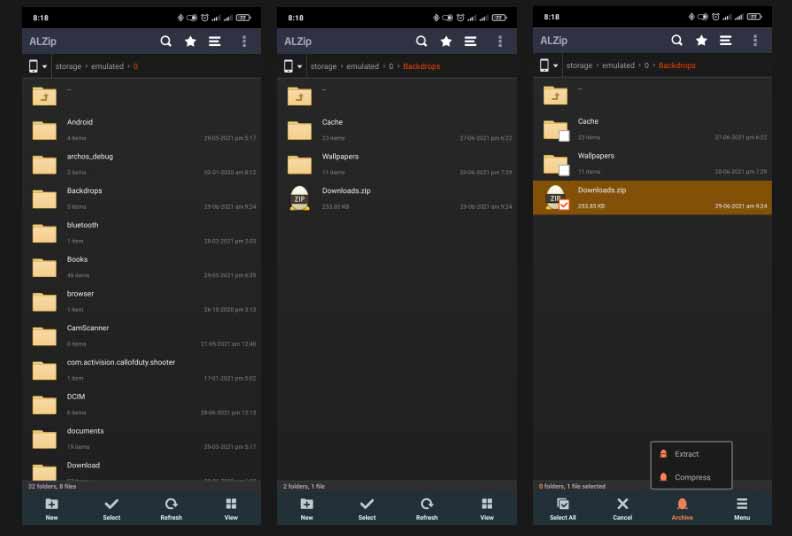Open the com.activision.callofduty.shooter folder
Image resolution: width=792 pixels, height=536 pixels.
[141, 370]
